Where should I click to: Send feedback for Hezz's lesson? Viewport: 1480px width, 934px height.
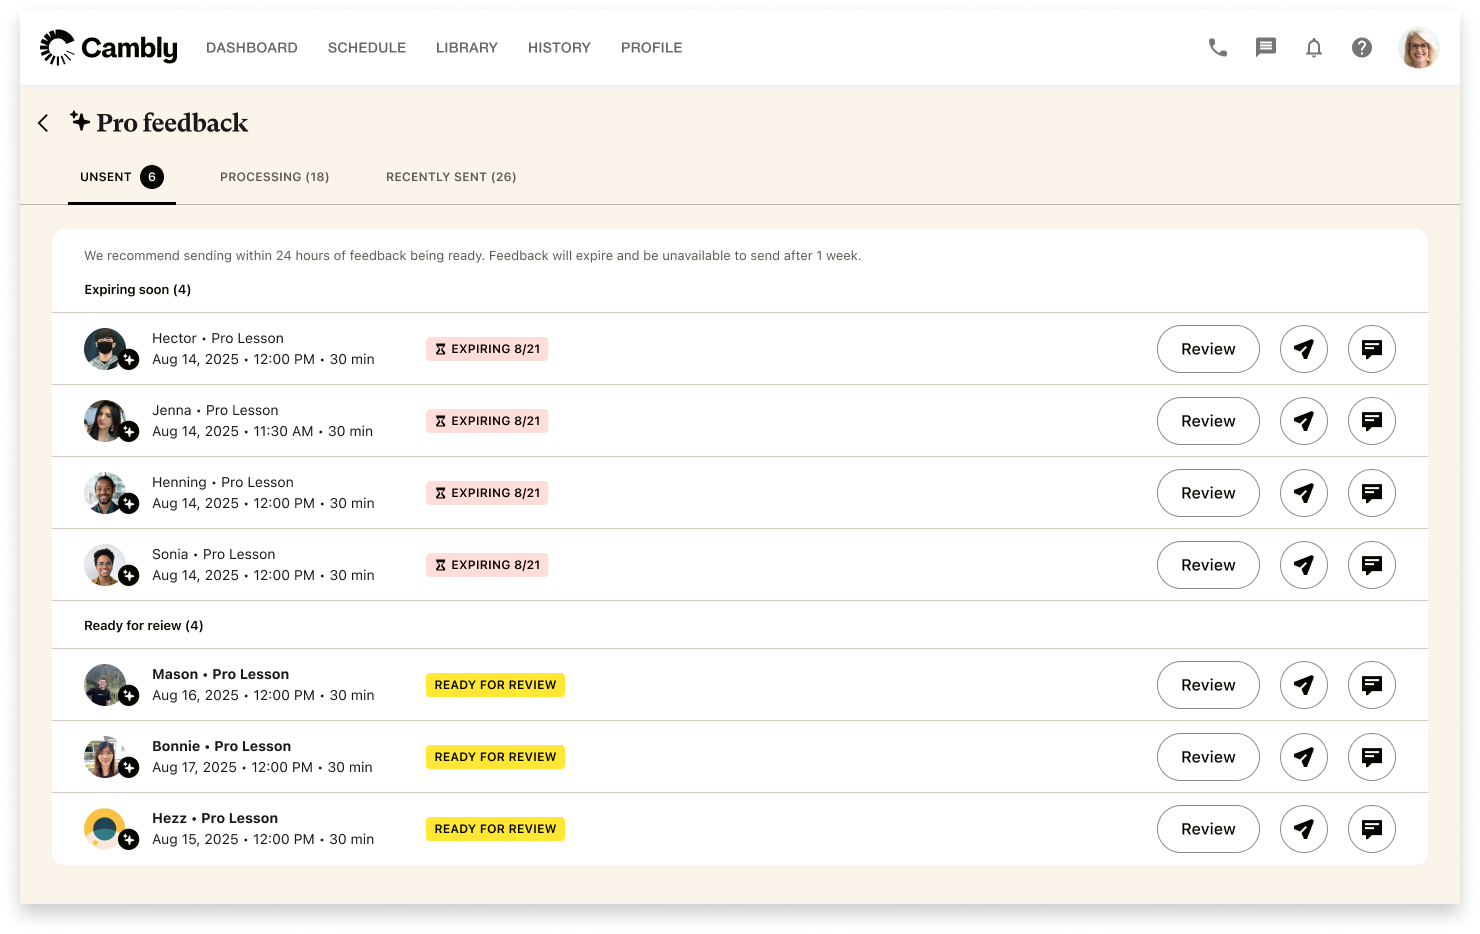(1304, 829)
